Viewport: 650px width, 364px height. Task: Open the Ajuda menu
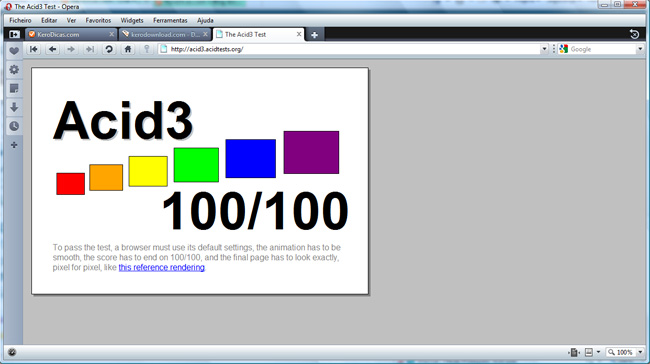(x=205, y=20)
